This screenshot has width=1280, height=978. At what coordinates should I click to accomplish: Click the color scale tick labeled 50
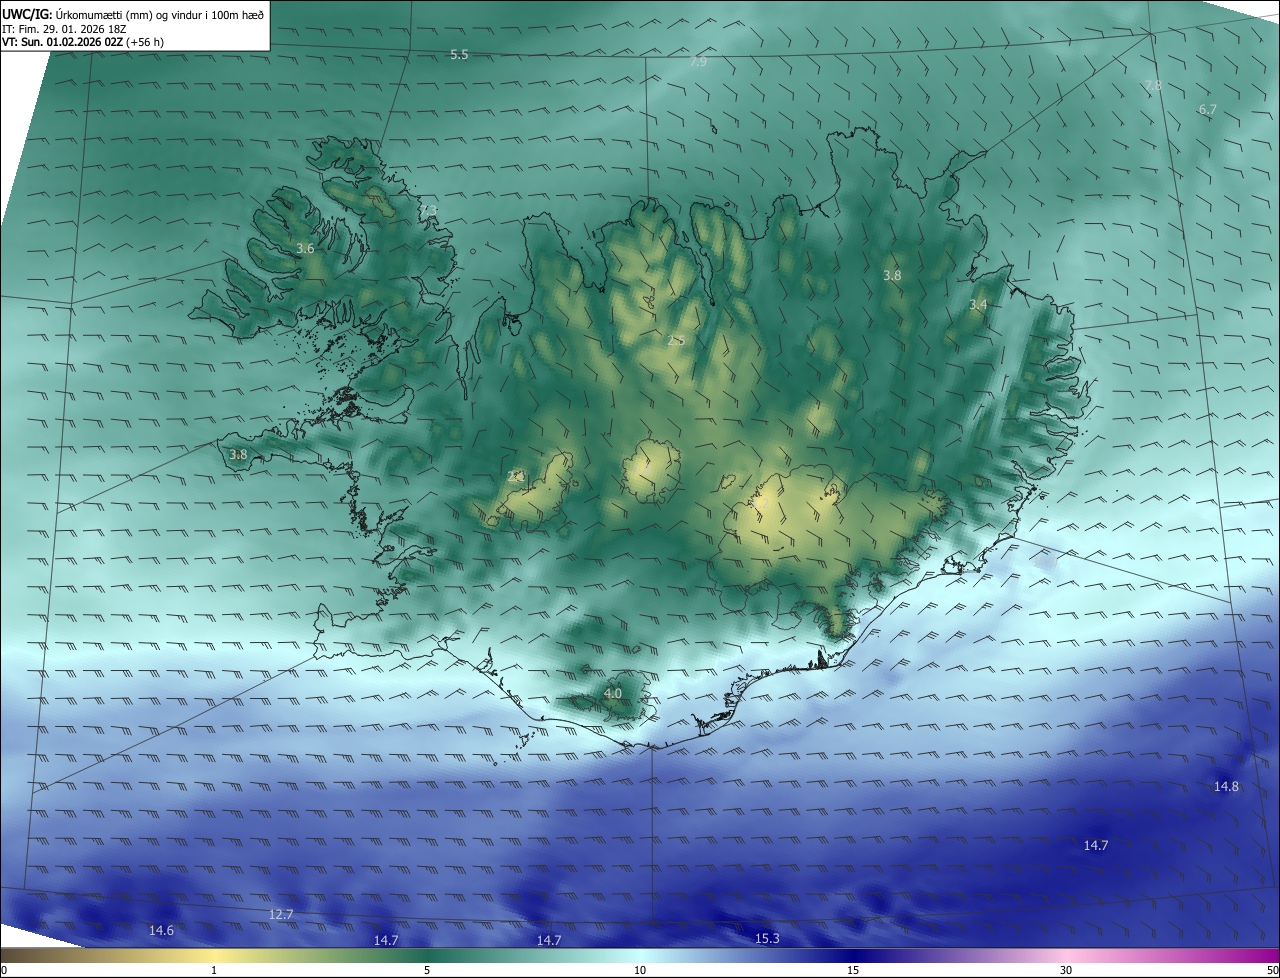pyautogui.click(x=1272, y=970)
